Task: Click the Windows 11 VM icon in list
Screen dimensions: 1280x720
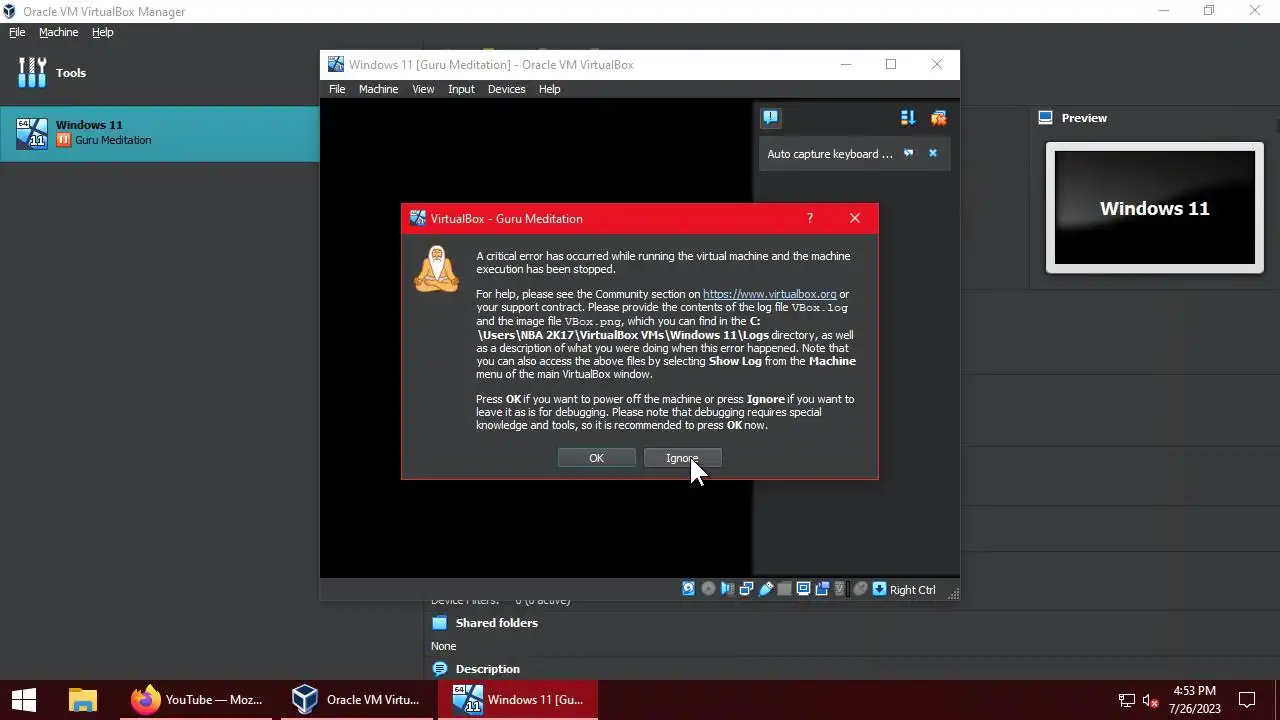Action: [x=32, y=133]
